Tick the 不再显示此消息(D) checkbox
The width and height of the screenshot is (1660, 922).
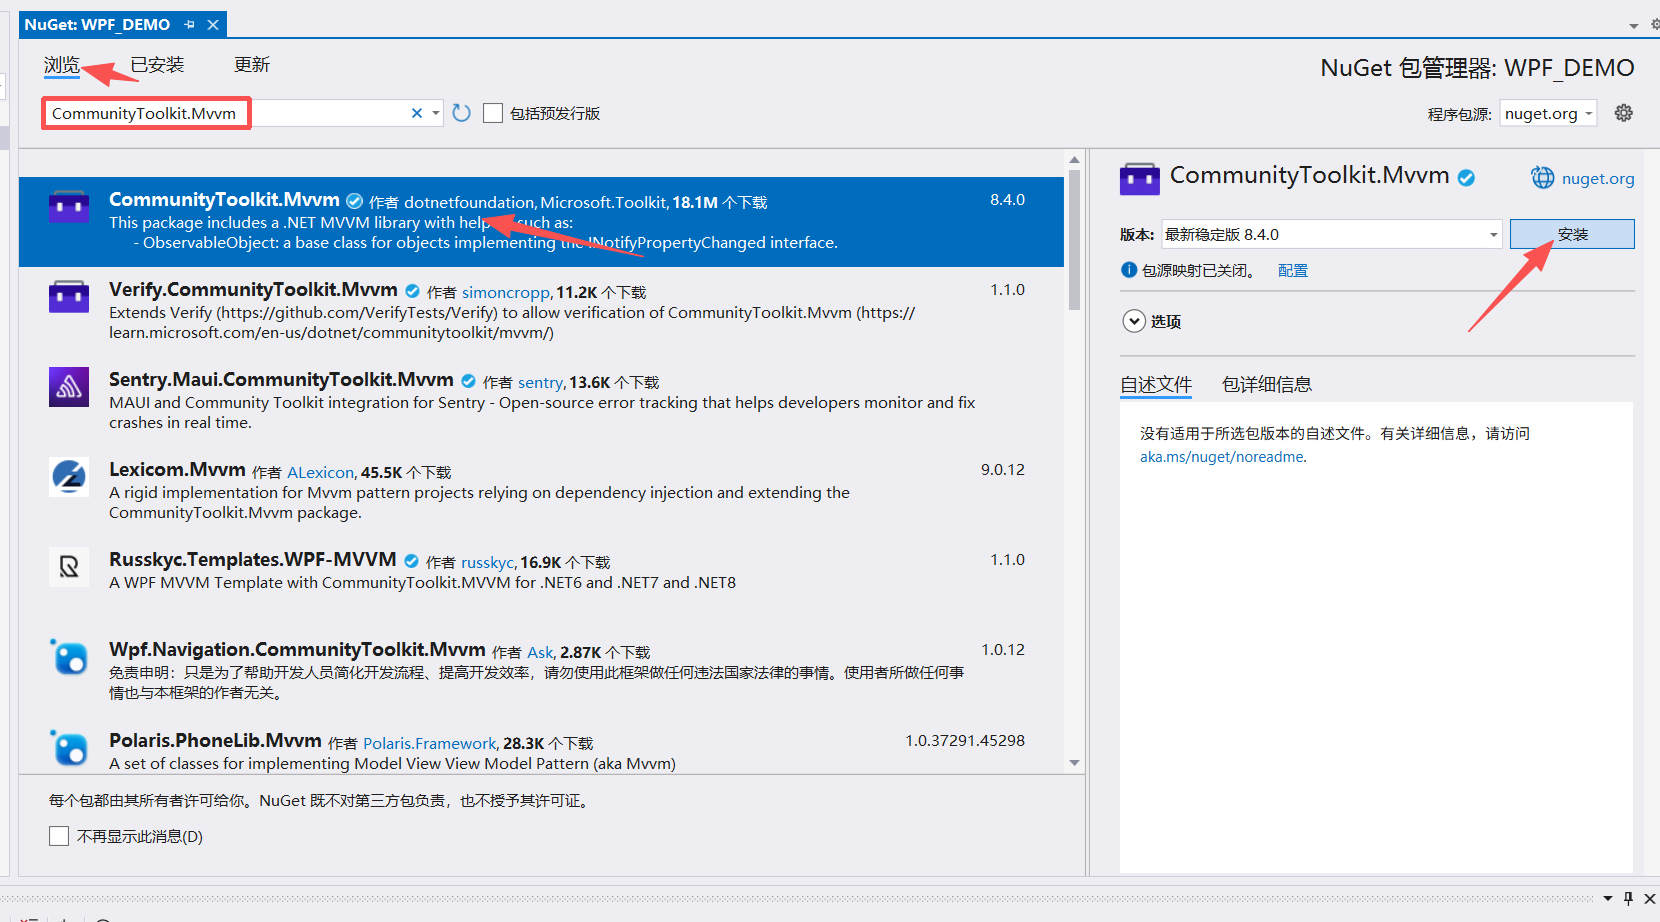(x=59, y=836)
